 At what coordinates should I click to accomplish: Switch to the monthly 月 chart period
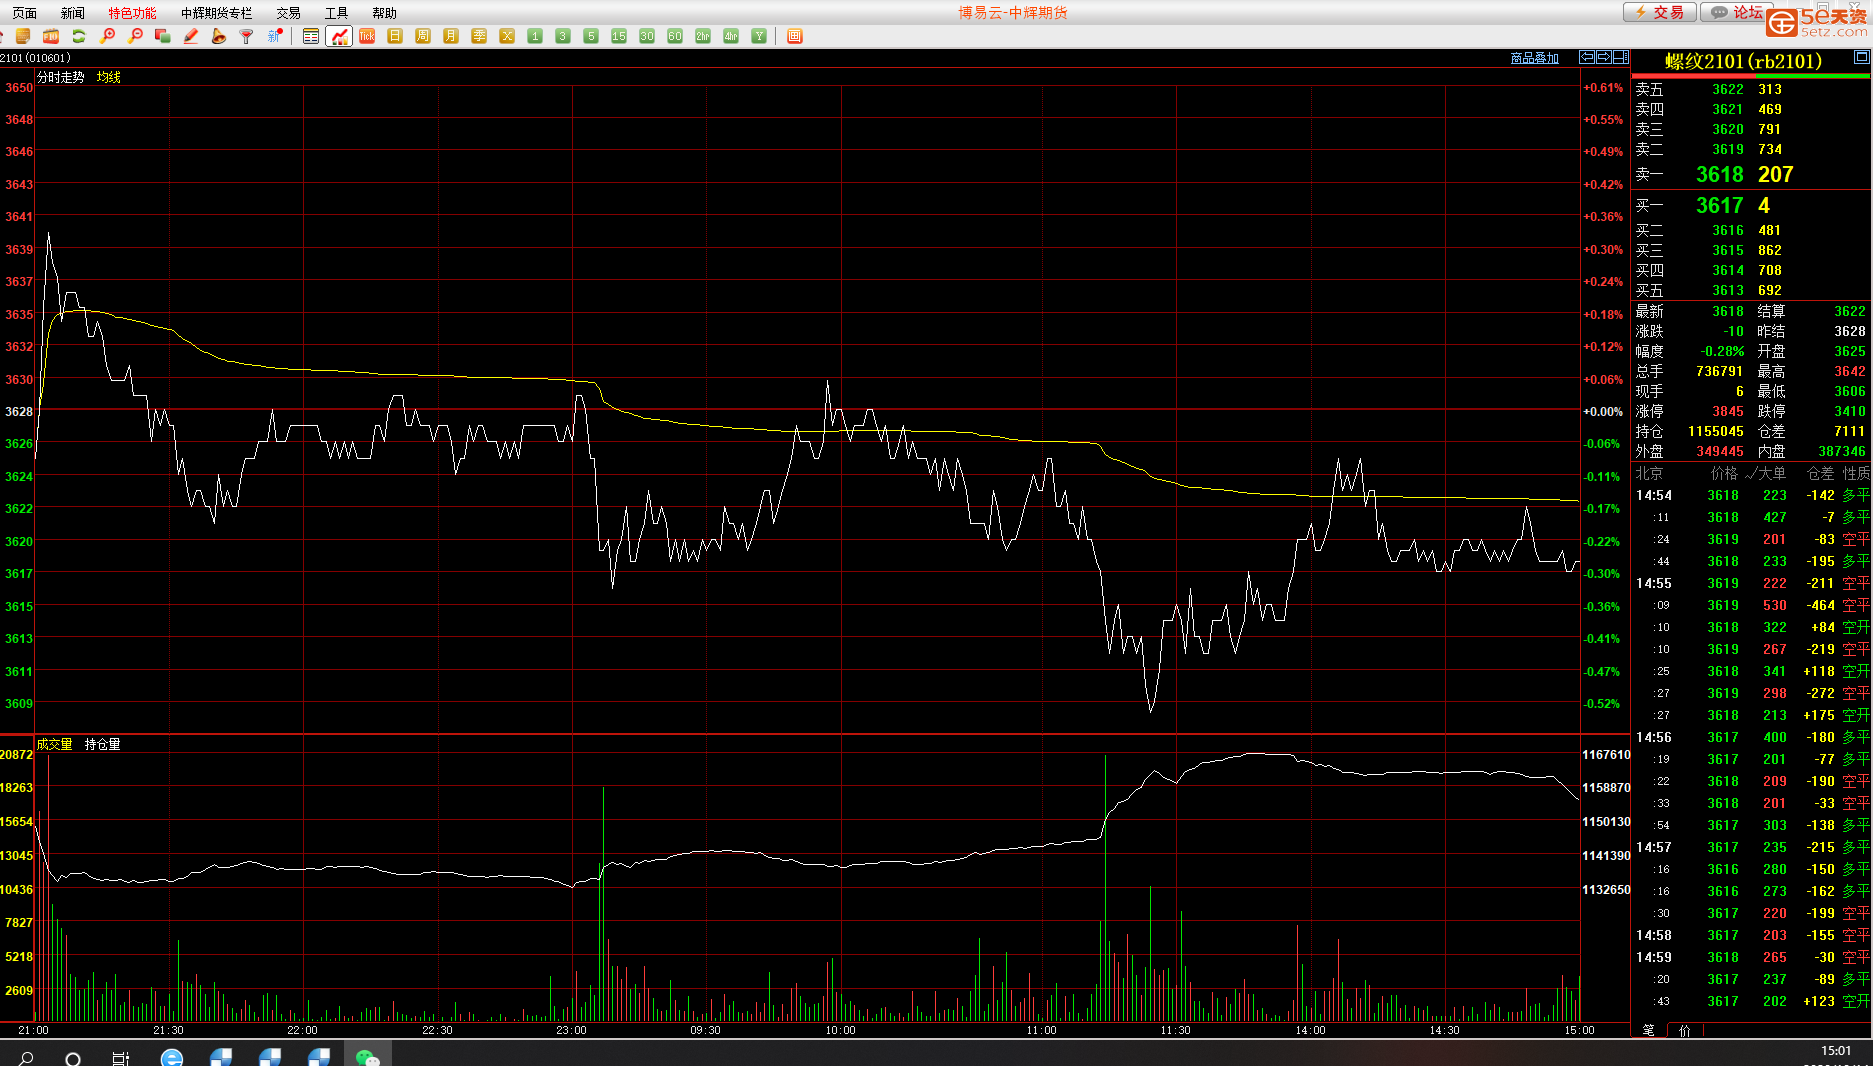pos(451,36)
